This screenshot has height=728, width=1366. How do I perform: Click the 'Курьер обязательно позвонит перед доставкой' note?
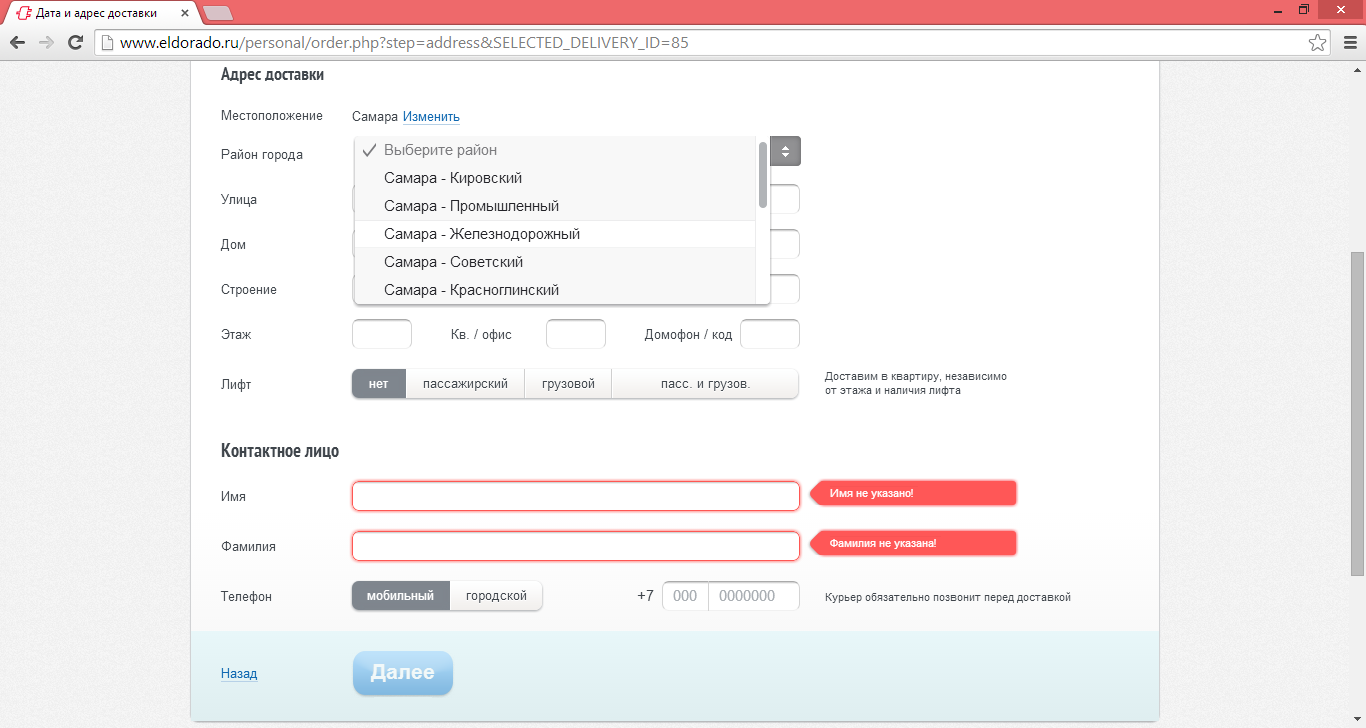pos(948,597)
